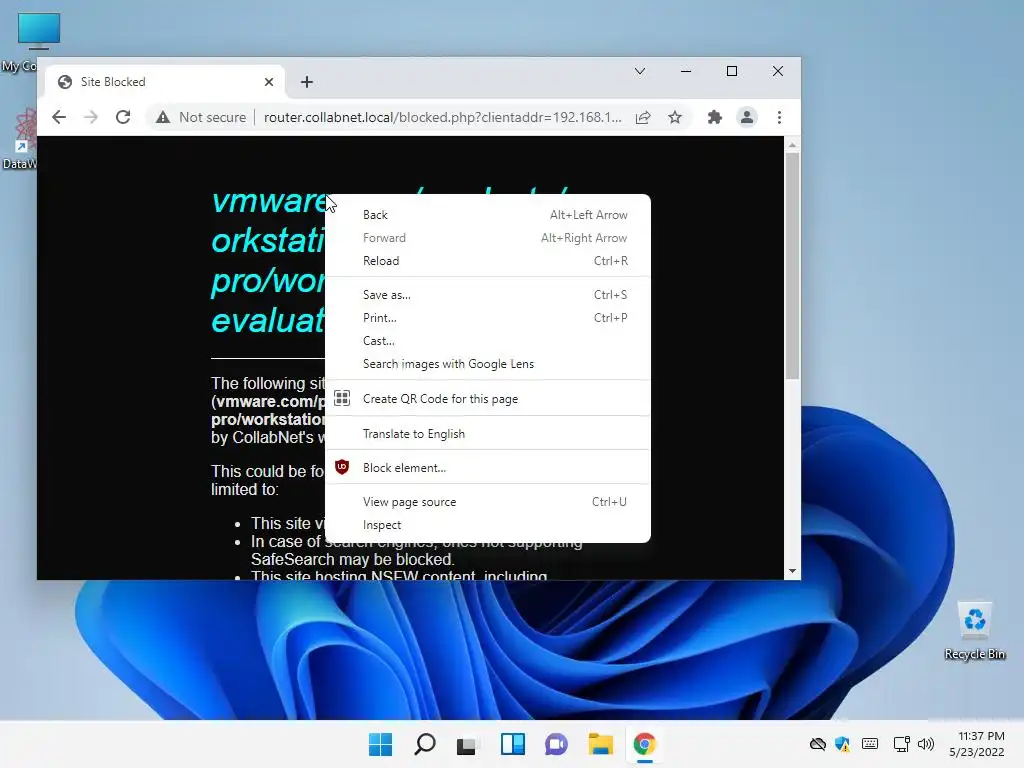This screenshot has height=768, width=1024.
Task: Click scrollbar down arrow in Chrome
Action: (792, 571)
